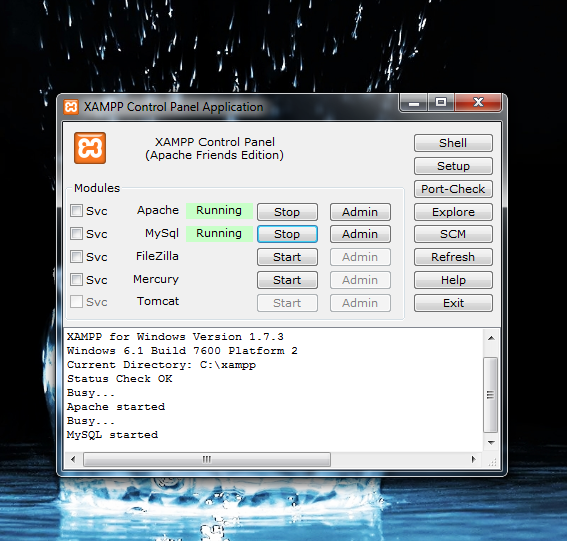The width and height of the screenshot is (567, 541).
Task: Click the large orange XAMPP logo
Action: (x=90, y=148)
